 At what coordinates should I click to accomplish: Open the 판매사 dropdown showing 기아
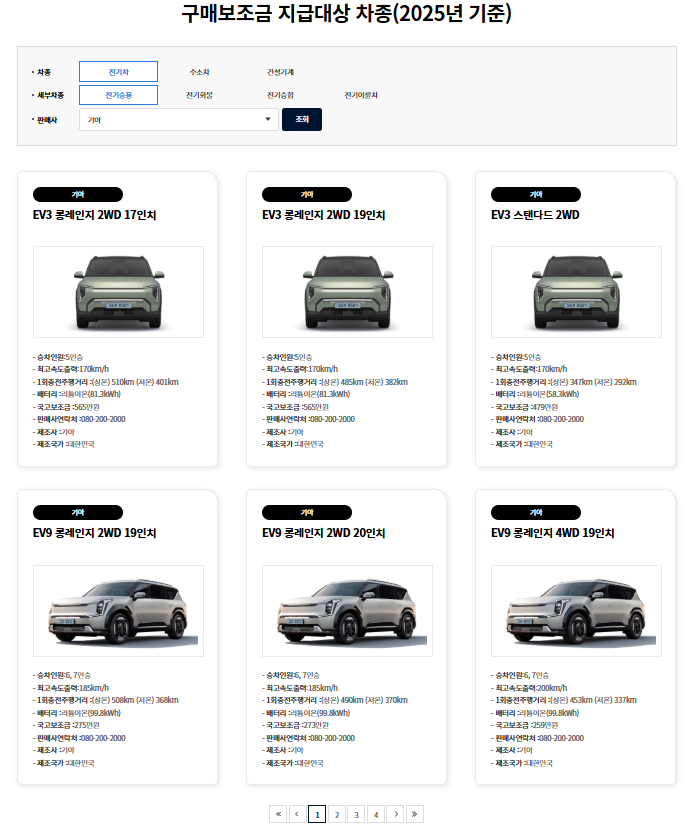(179, 119)
